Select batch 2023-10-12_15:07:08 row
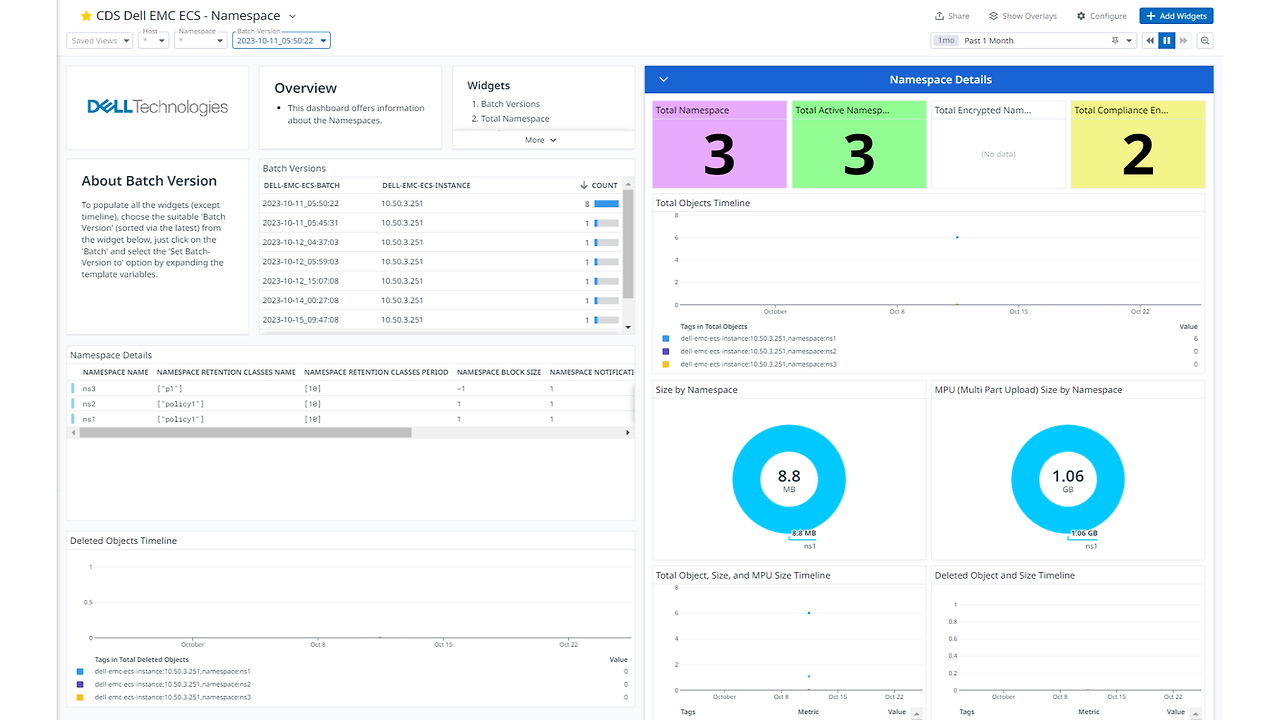 (441, 281)
